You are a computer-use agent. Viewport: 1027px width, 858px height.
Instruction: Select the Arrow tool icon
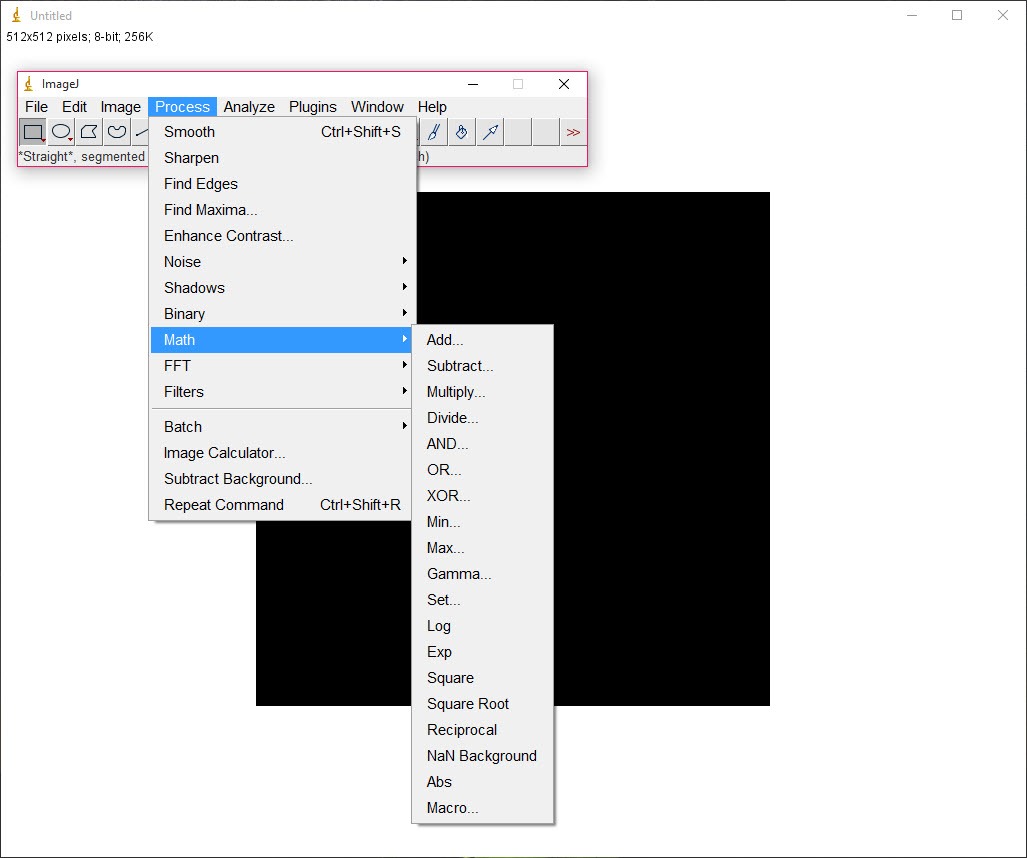[x=489, y=132]
